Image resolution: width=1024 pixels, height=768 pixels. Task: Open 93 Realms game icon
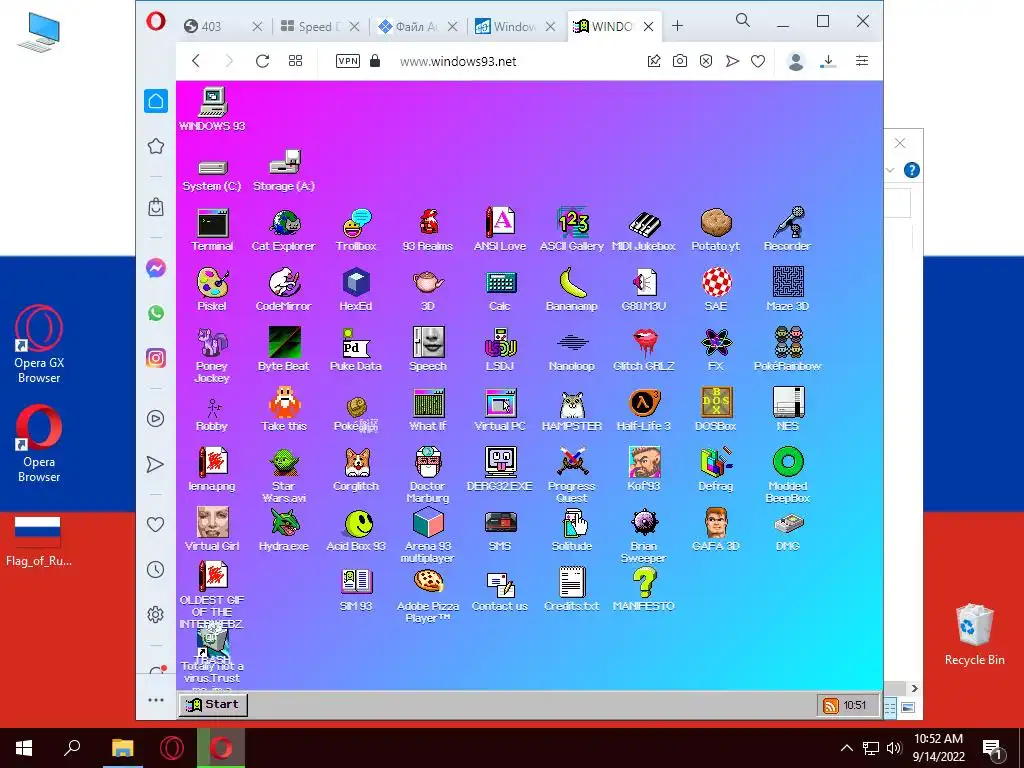428,224
